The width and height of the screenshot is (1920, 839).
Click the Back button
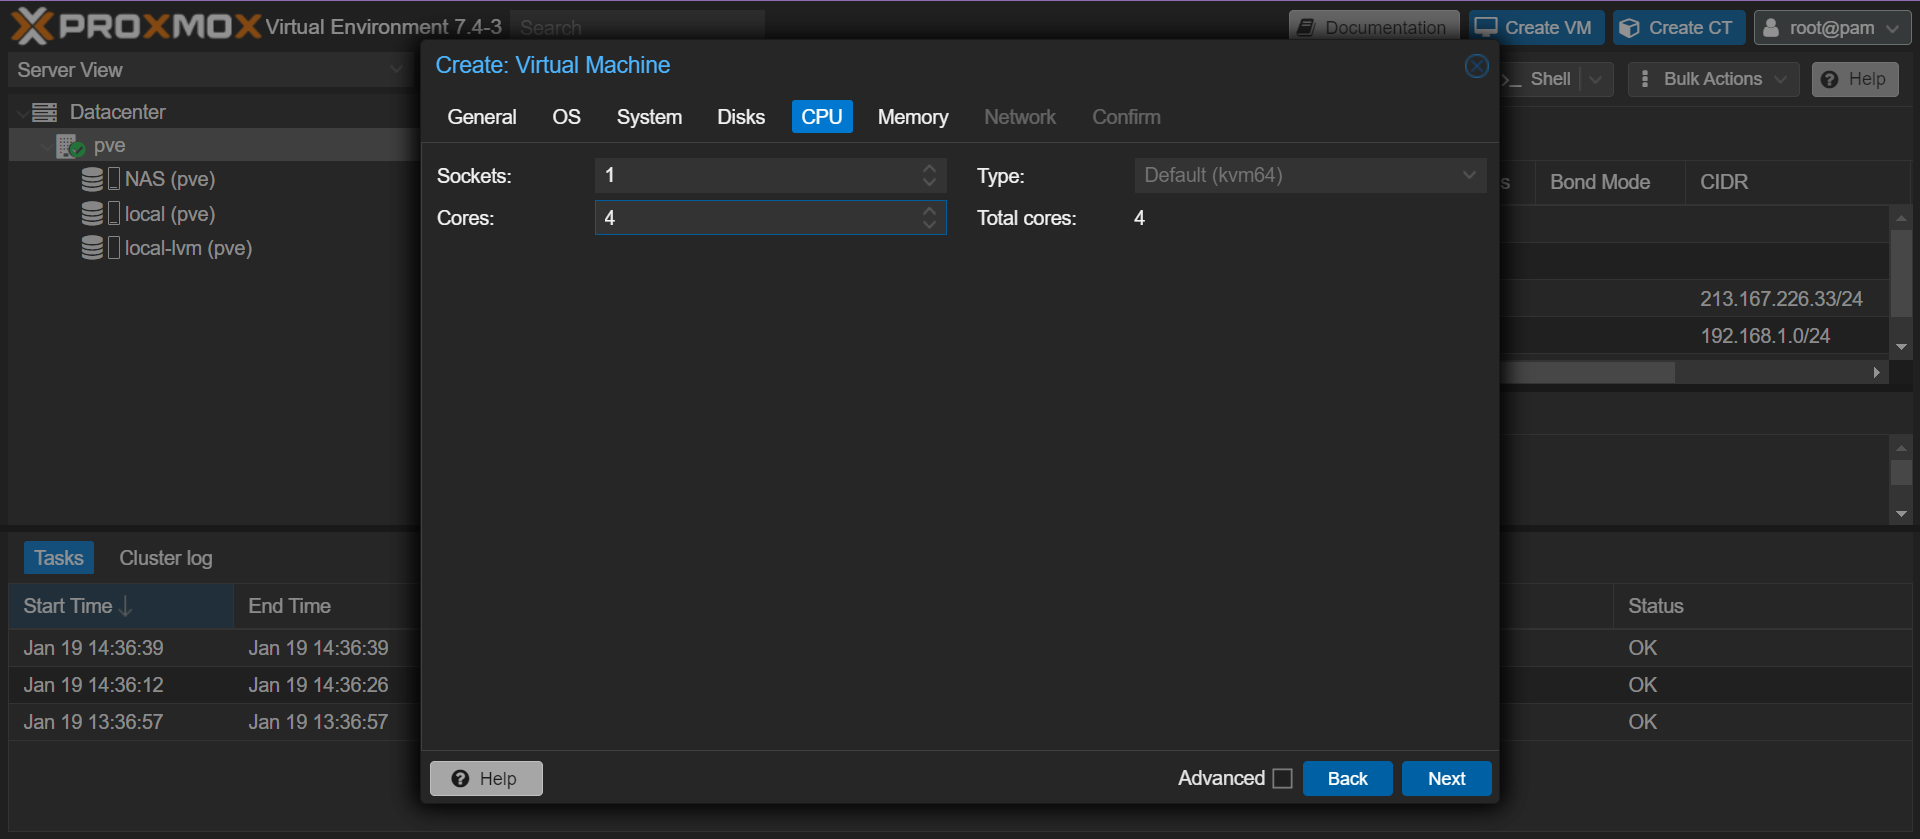[x=1347, y=778]
